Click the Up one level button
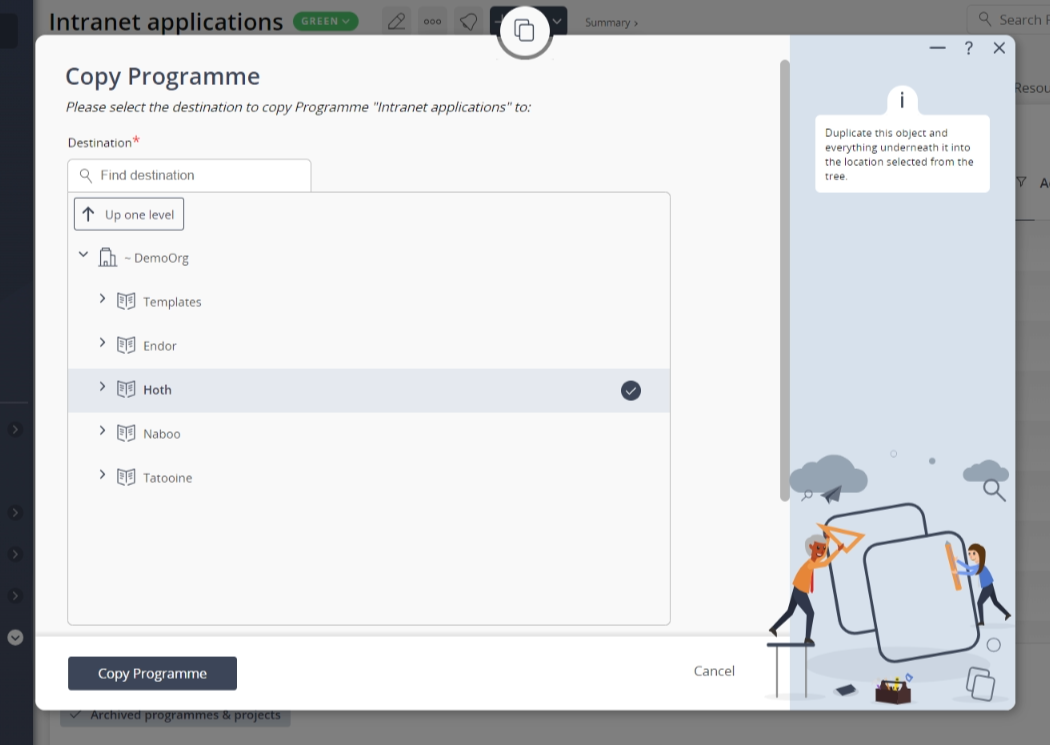This screenshot has width=1050, height=745. coord(129,214)
